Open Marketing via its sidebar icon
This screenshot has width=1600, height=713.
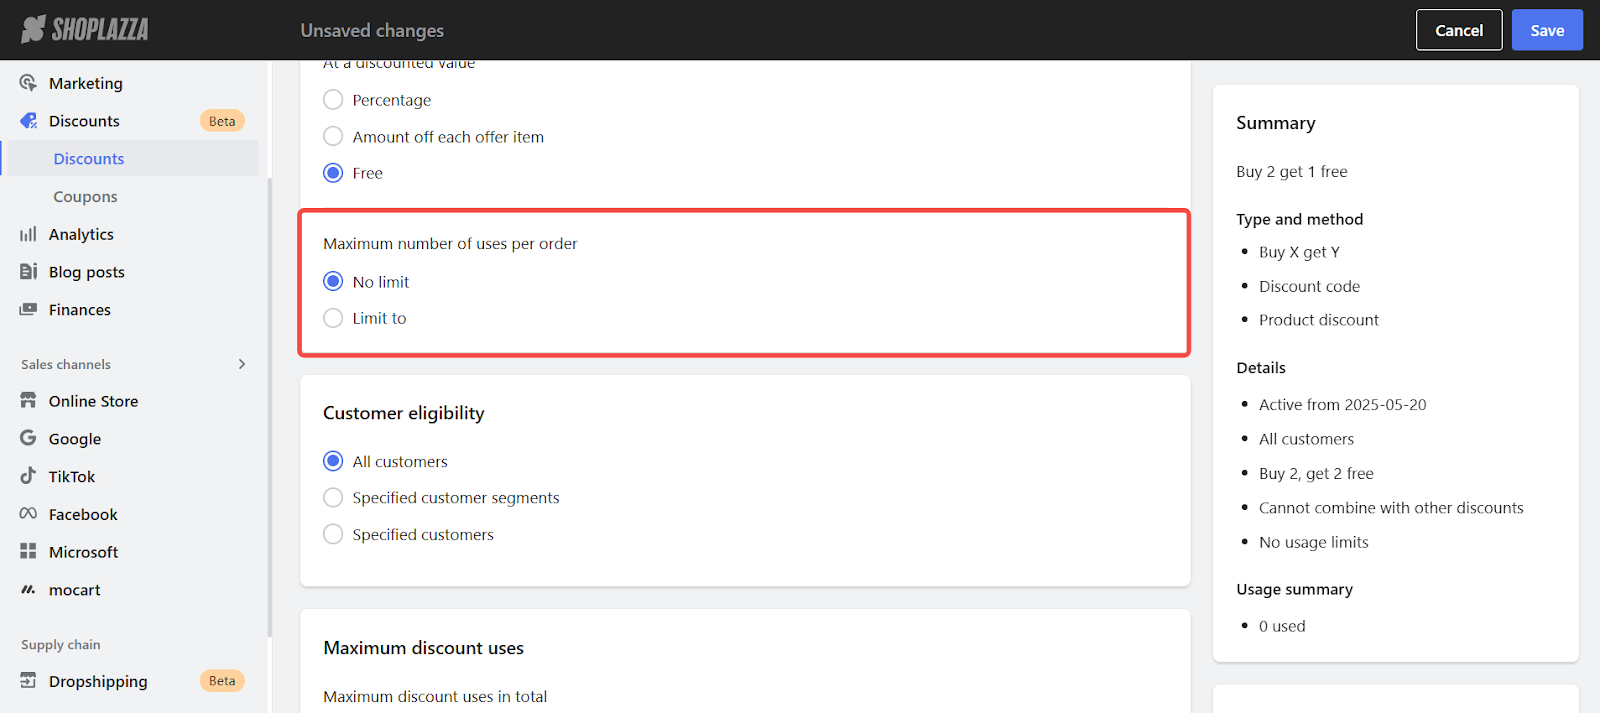(28, 83)
